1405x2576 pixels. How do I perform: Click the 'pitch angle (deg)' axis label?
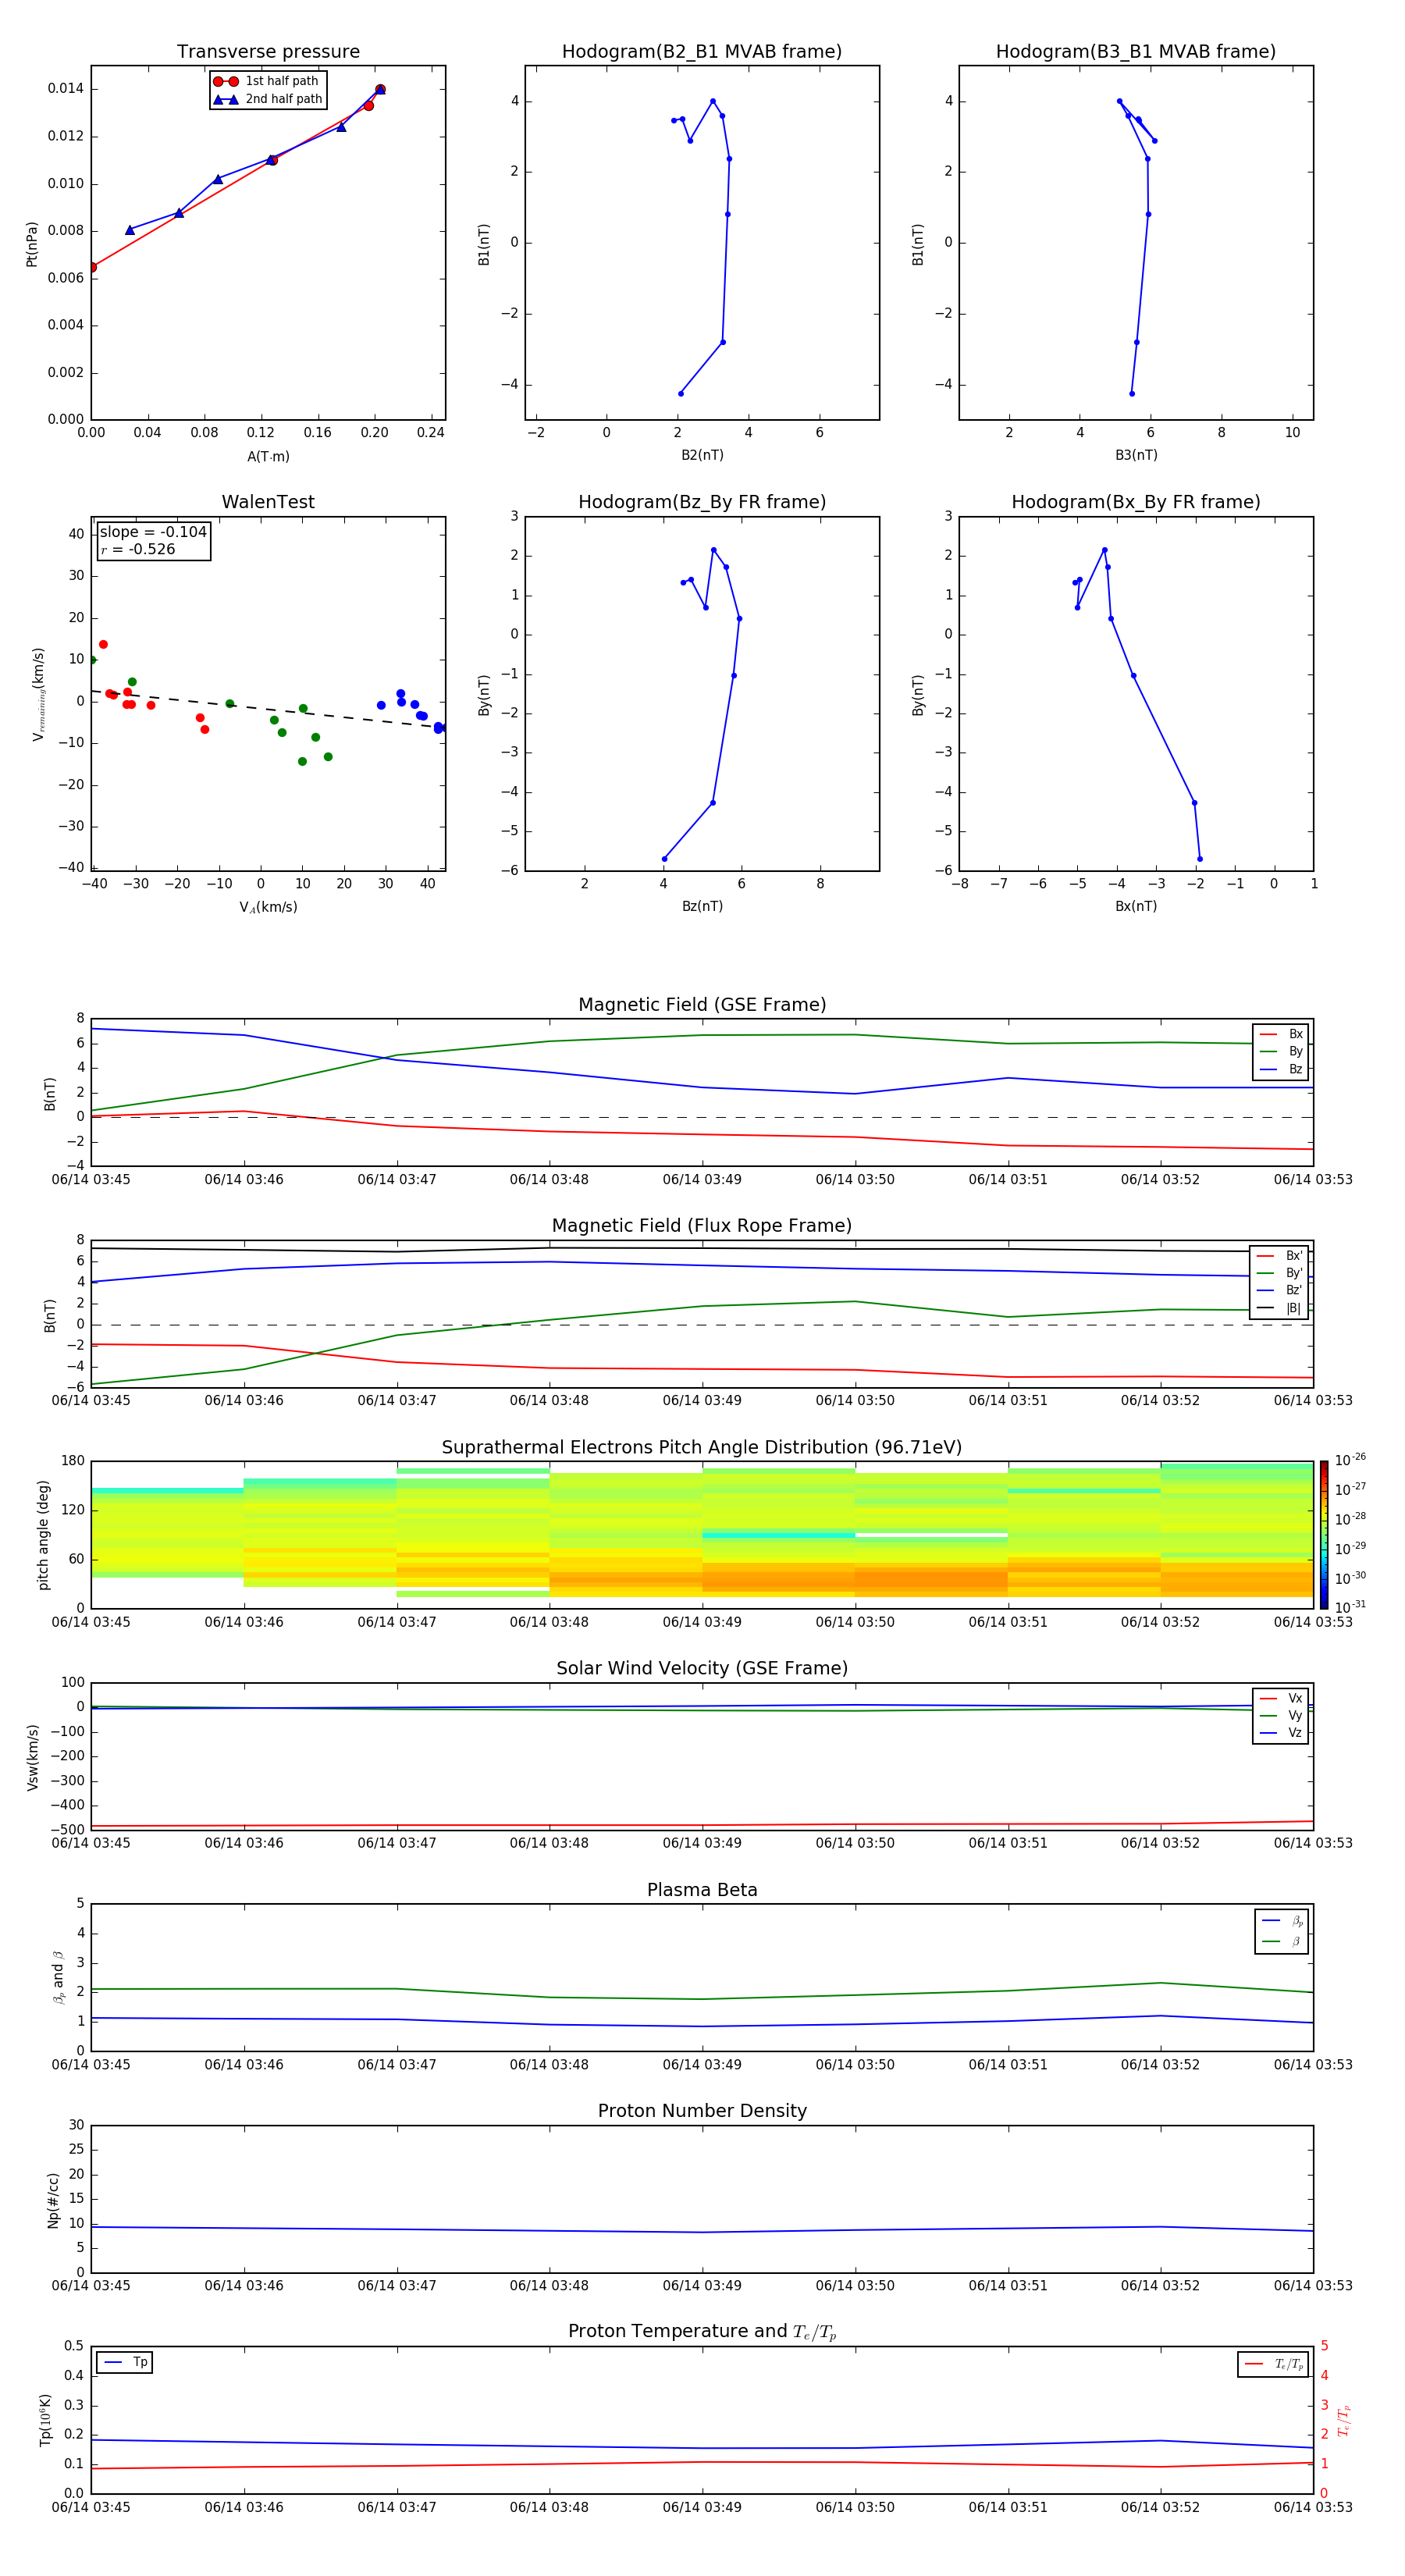coord(43,1535)
